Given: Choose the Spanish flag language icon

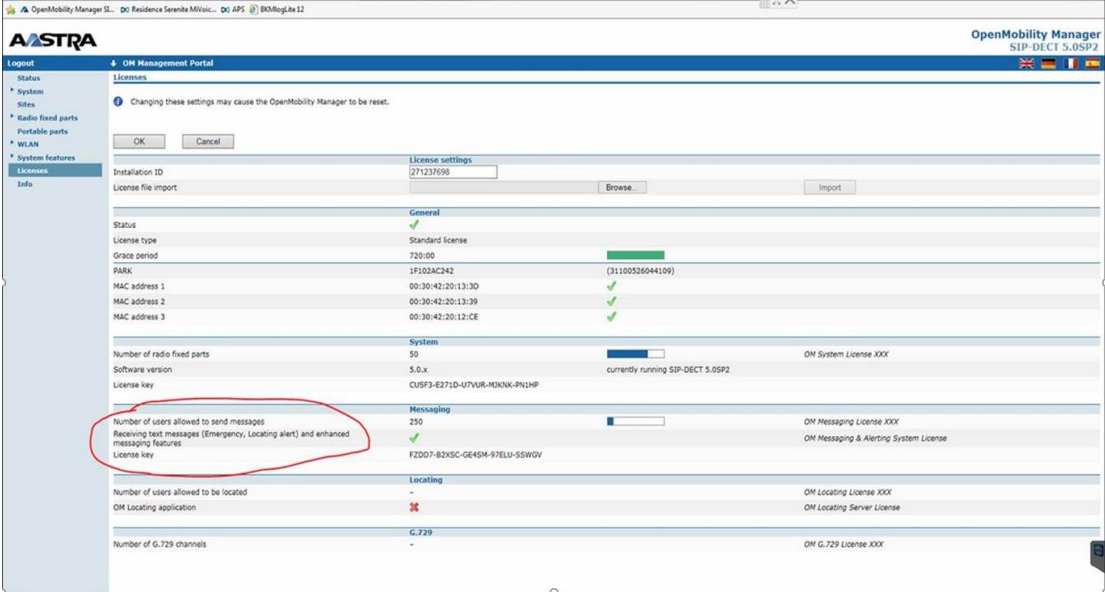Looking at the screenshot, I should point(1092,63).
